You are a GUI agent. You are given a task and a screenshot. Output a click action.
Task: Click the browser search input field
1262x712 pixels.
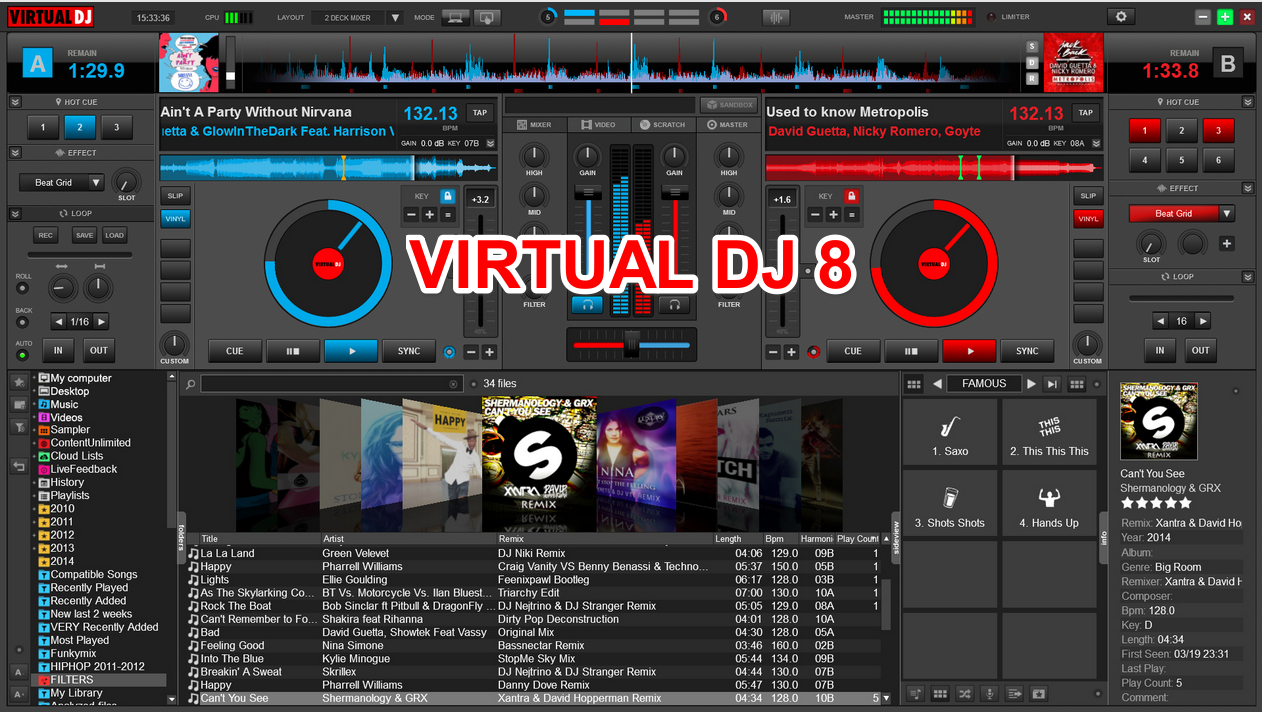tap(332, 384)
